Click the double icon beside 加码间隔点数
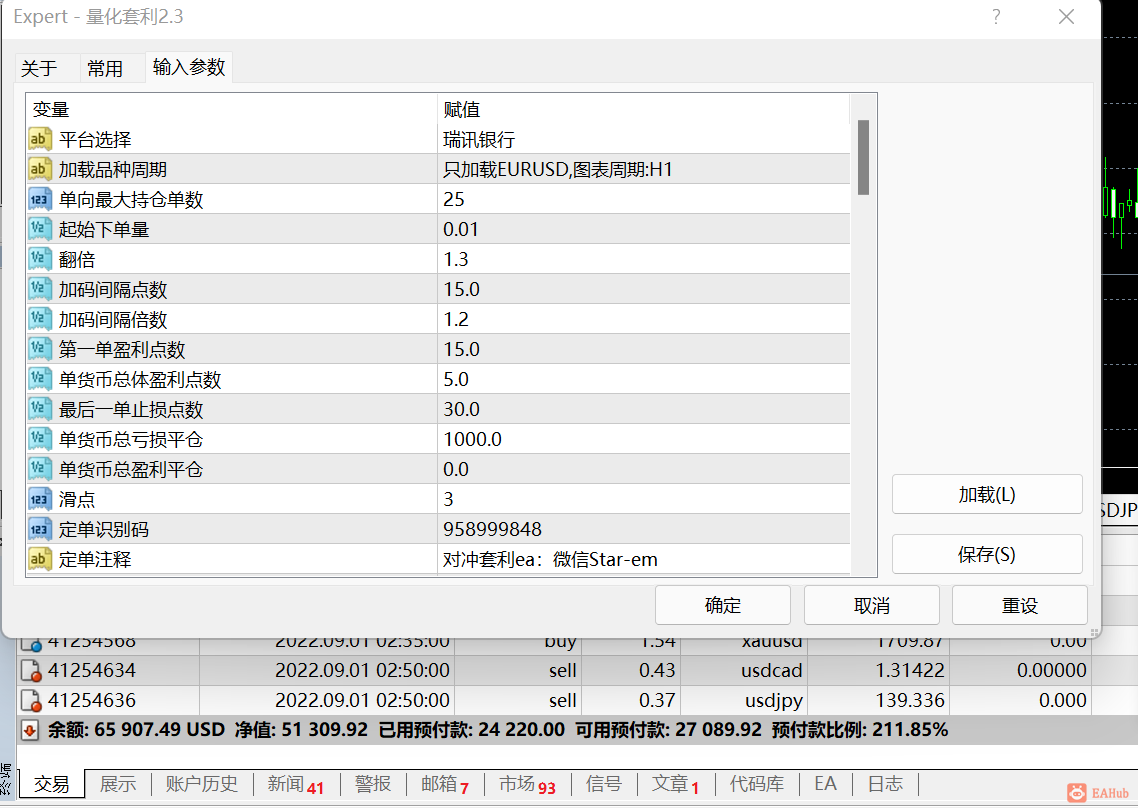1138x808 pixels. click(40, 289)
